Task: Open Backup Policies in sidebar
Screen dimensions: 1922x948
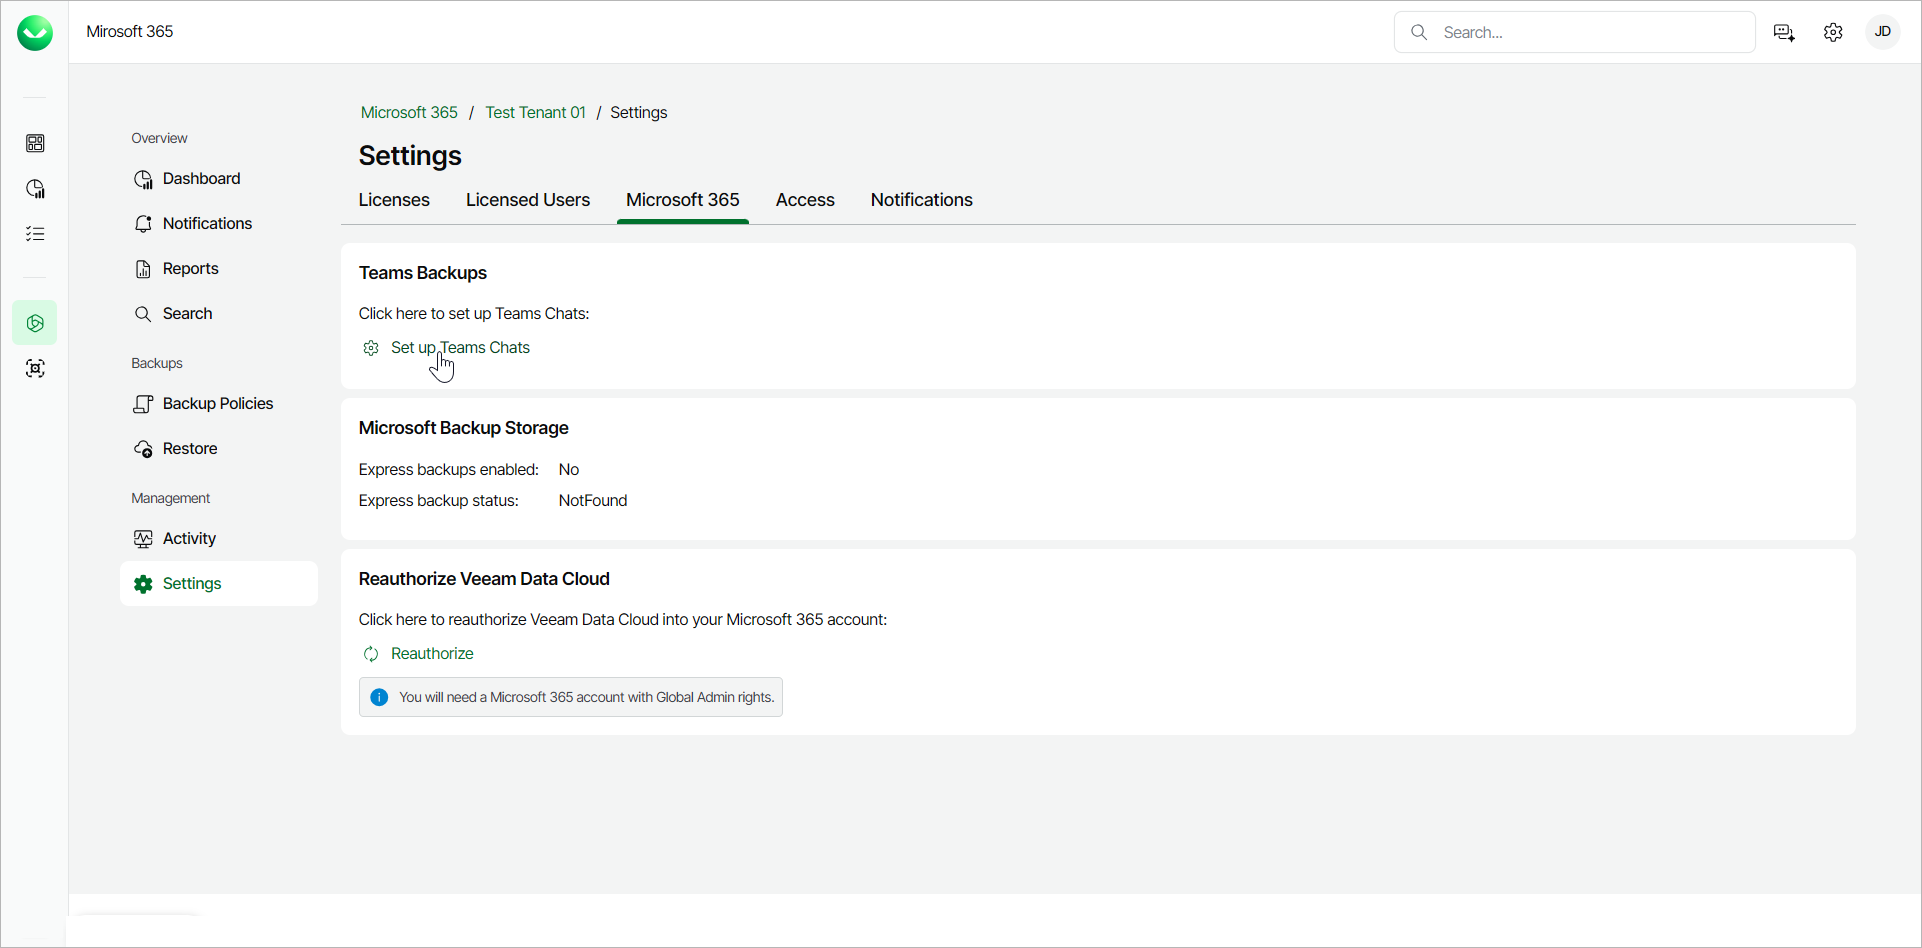Action: (217, 404)
